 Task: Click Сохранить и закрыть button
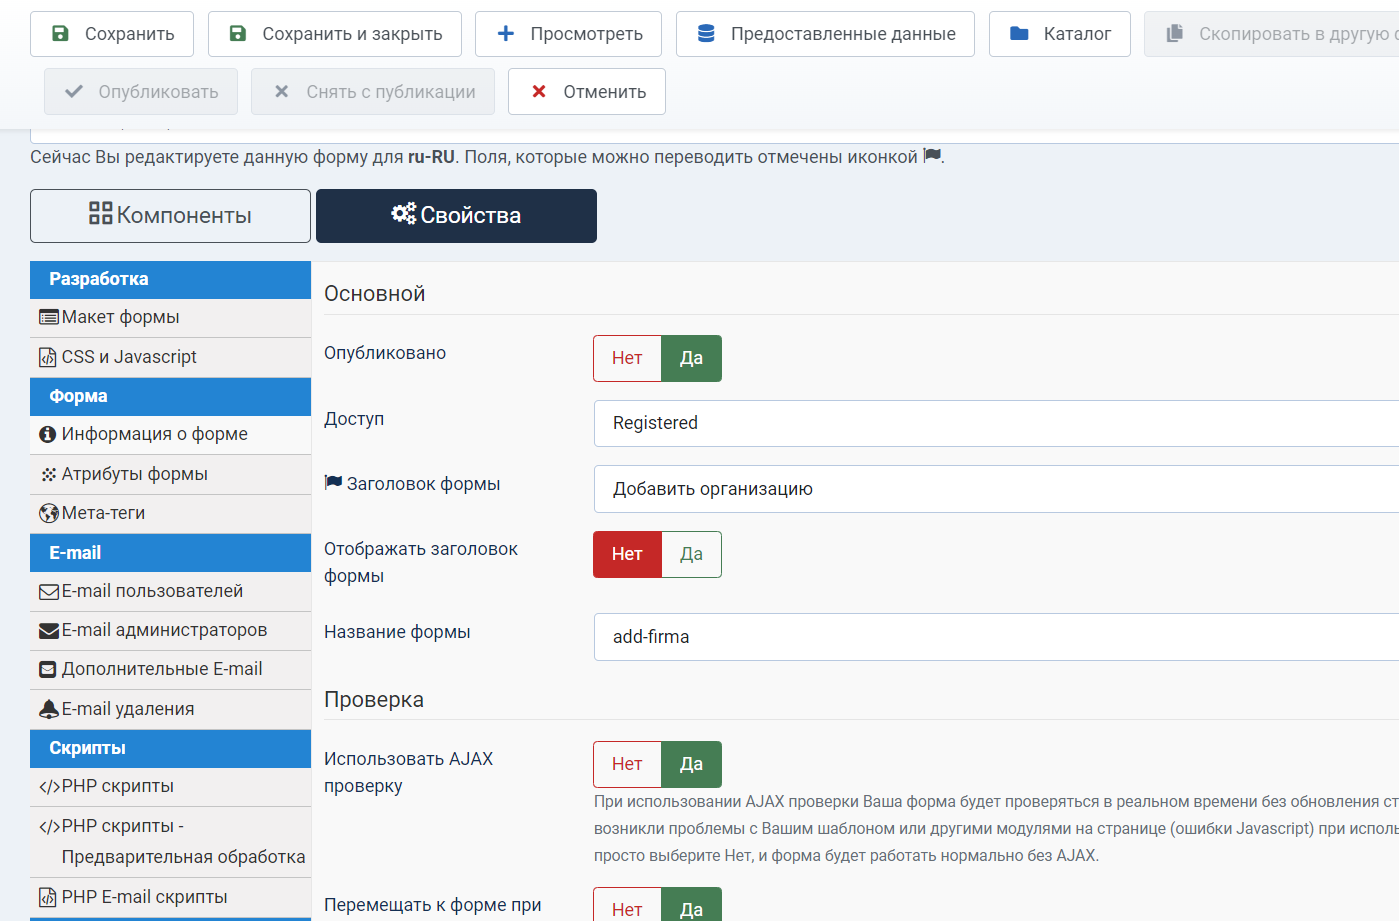(x=335, y=34)
